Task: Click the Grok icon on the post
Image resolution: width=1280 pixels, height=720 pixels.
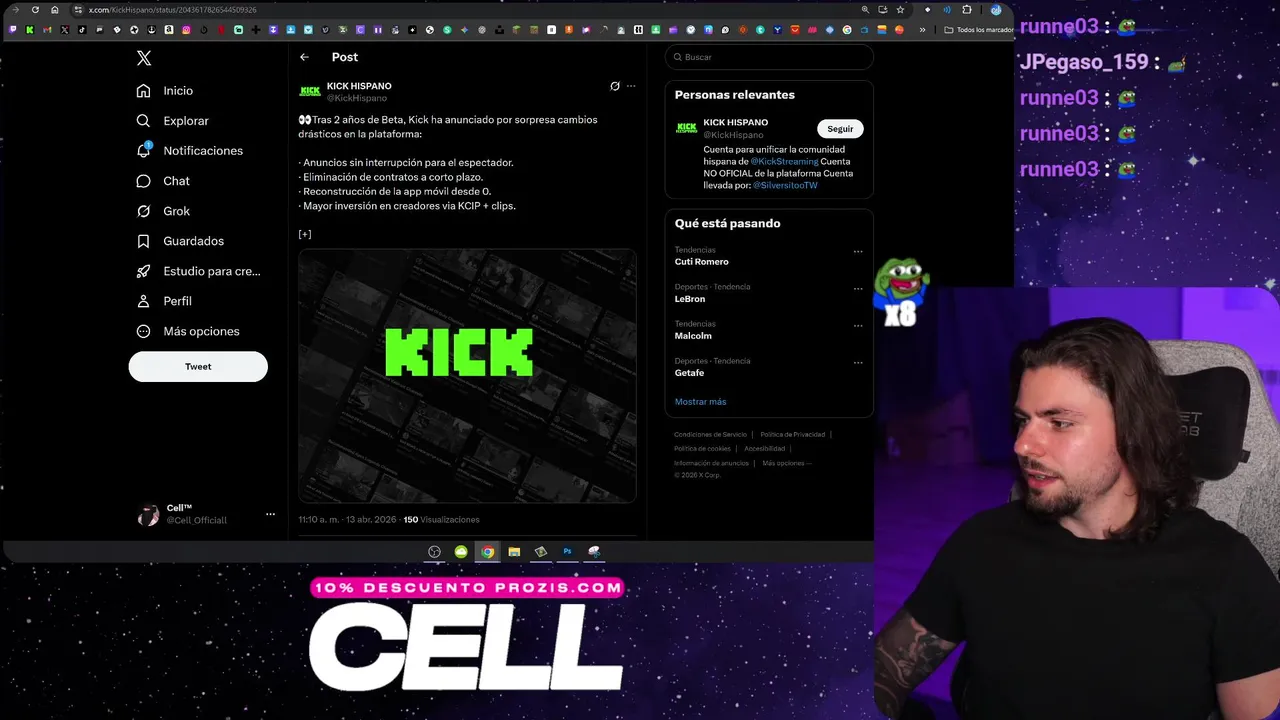Action: point(615,86)
